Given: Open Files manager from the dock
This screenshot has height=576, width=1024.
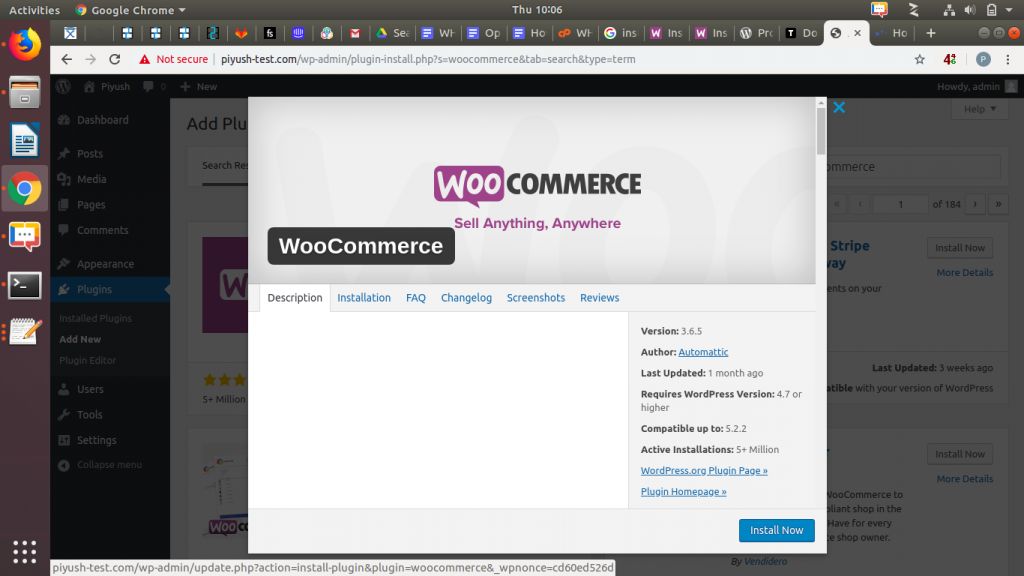Looking at the screenshot, I should (25, 92).
